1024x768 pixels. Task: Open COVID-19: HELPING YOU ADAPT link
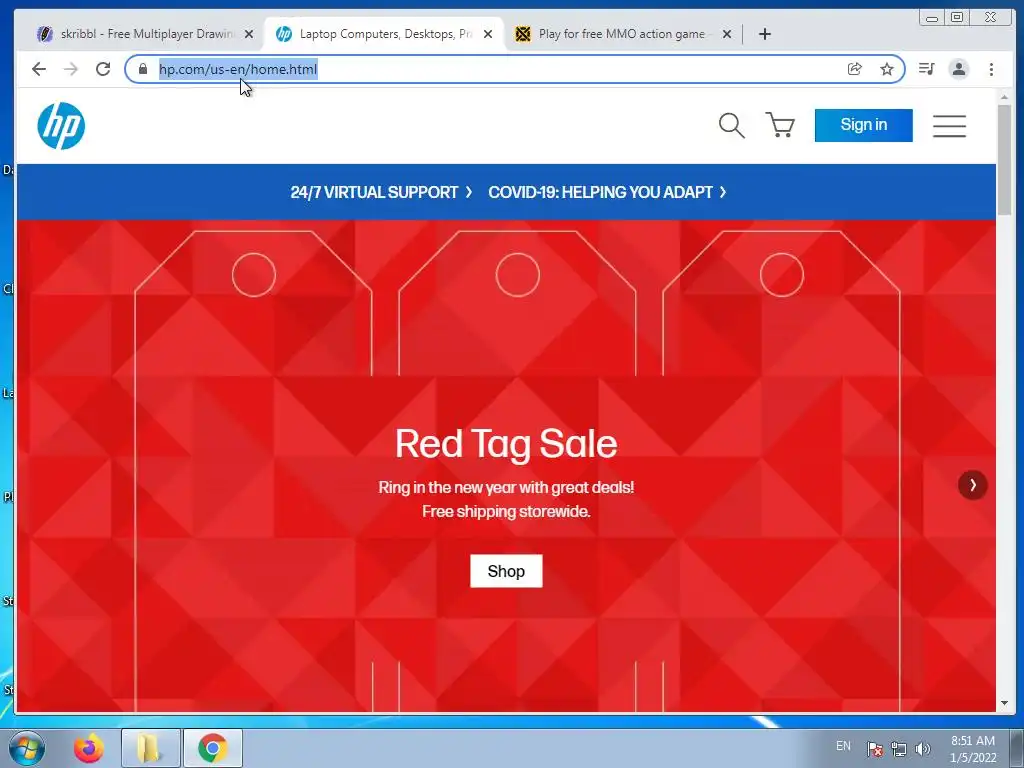(607, 193)
